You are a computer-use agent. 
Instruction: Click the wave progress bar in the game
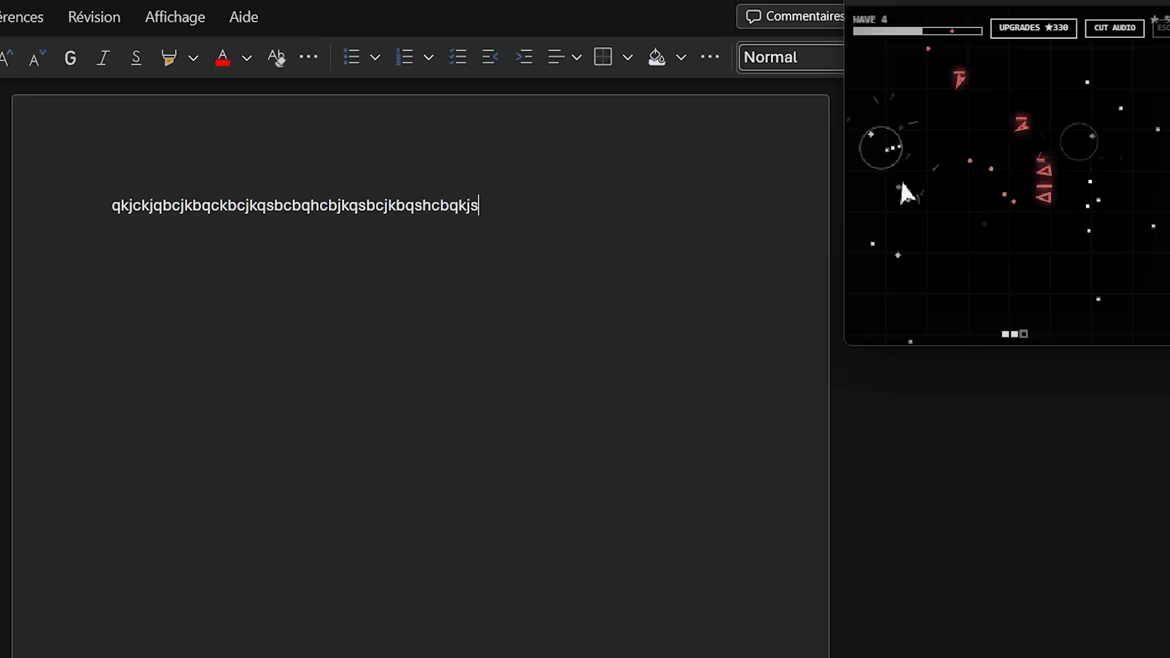click(918, 31)
